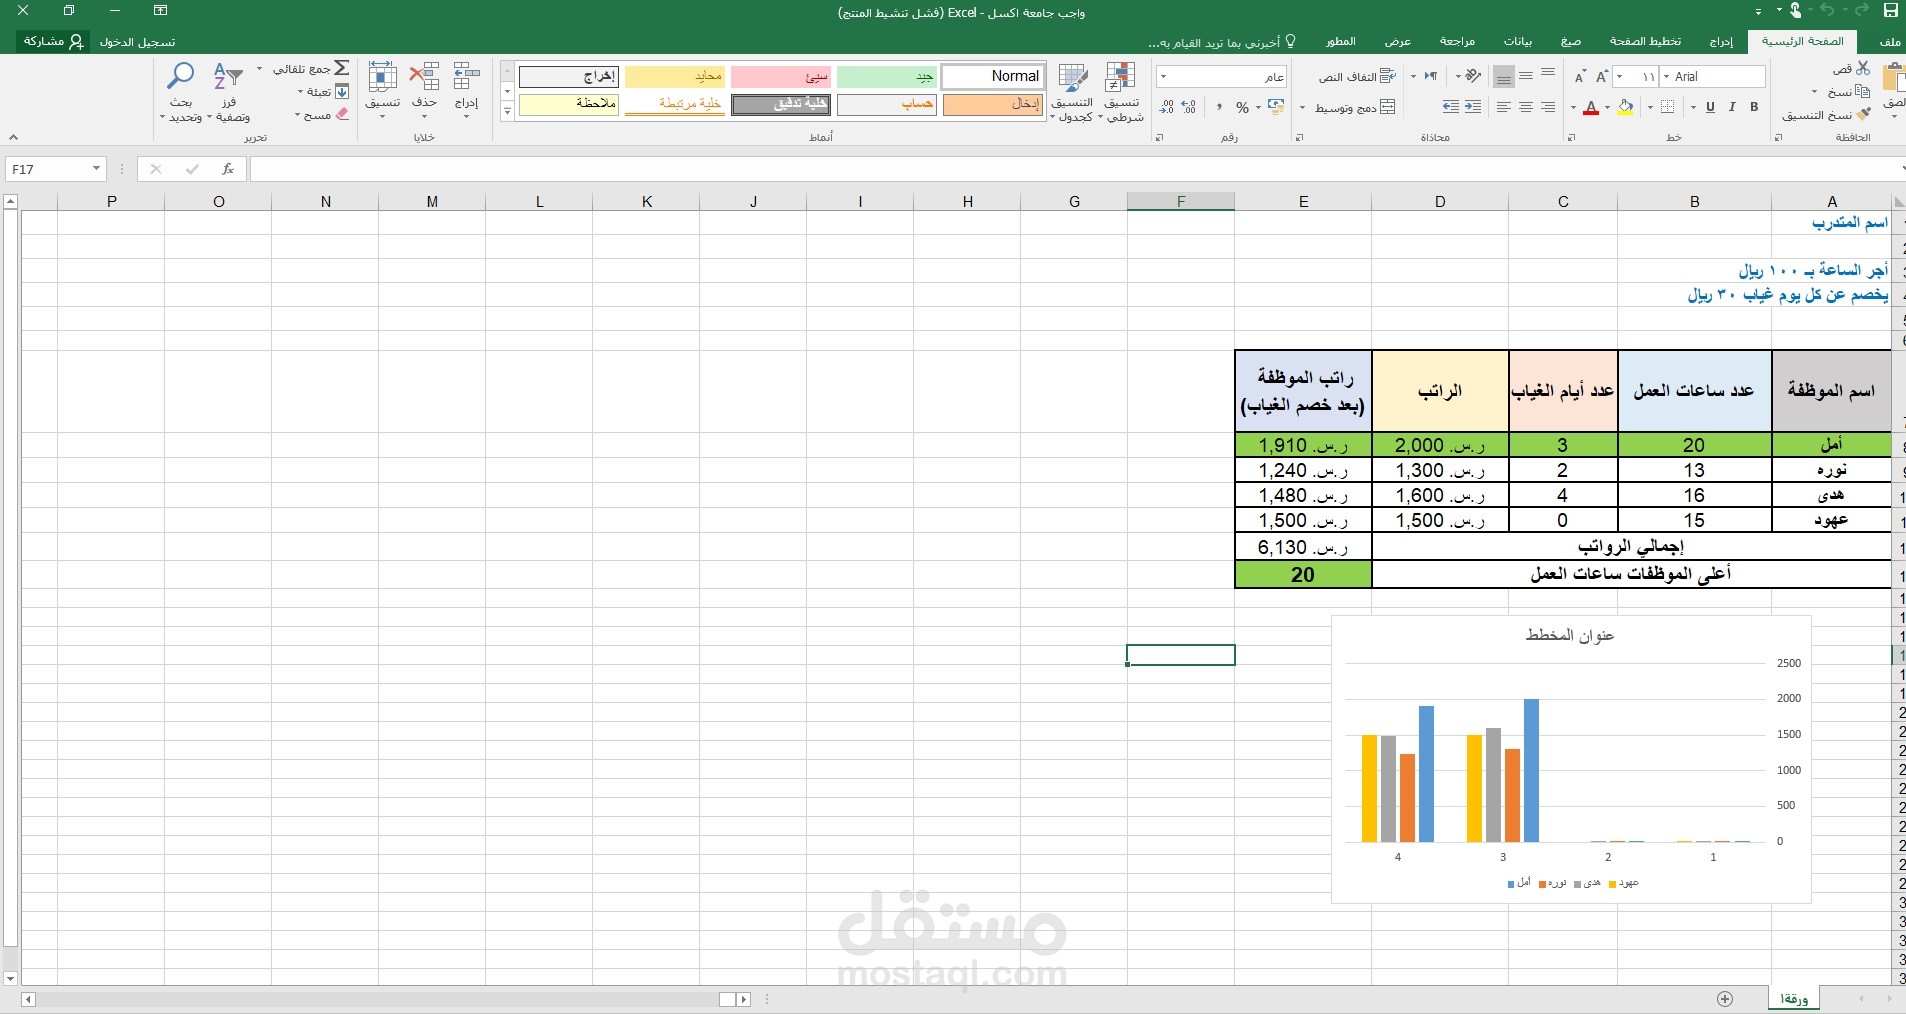The width and height of the screenshot is (1906, 1014).
Task: Click the cell borders icon
Action: (x=1668, y=107)
